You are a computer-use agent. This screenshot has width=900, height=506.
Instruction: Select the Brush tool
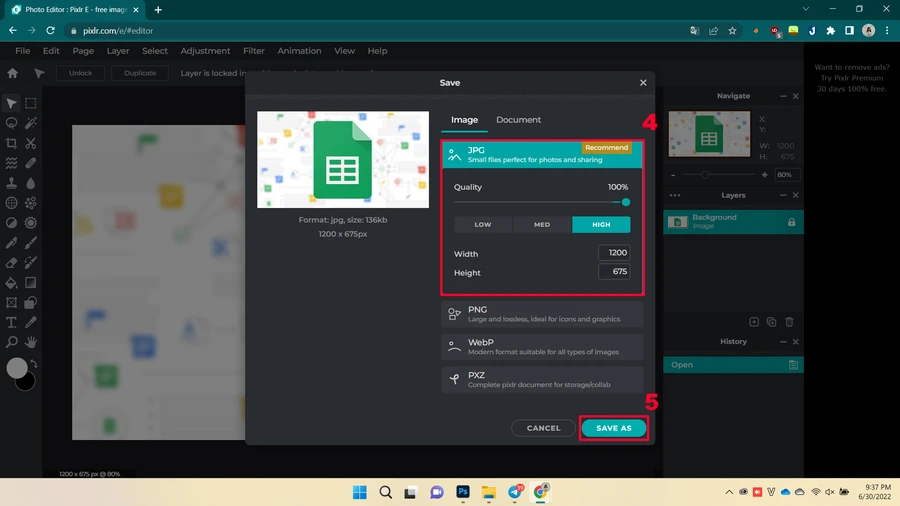coord(30,243)
